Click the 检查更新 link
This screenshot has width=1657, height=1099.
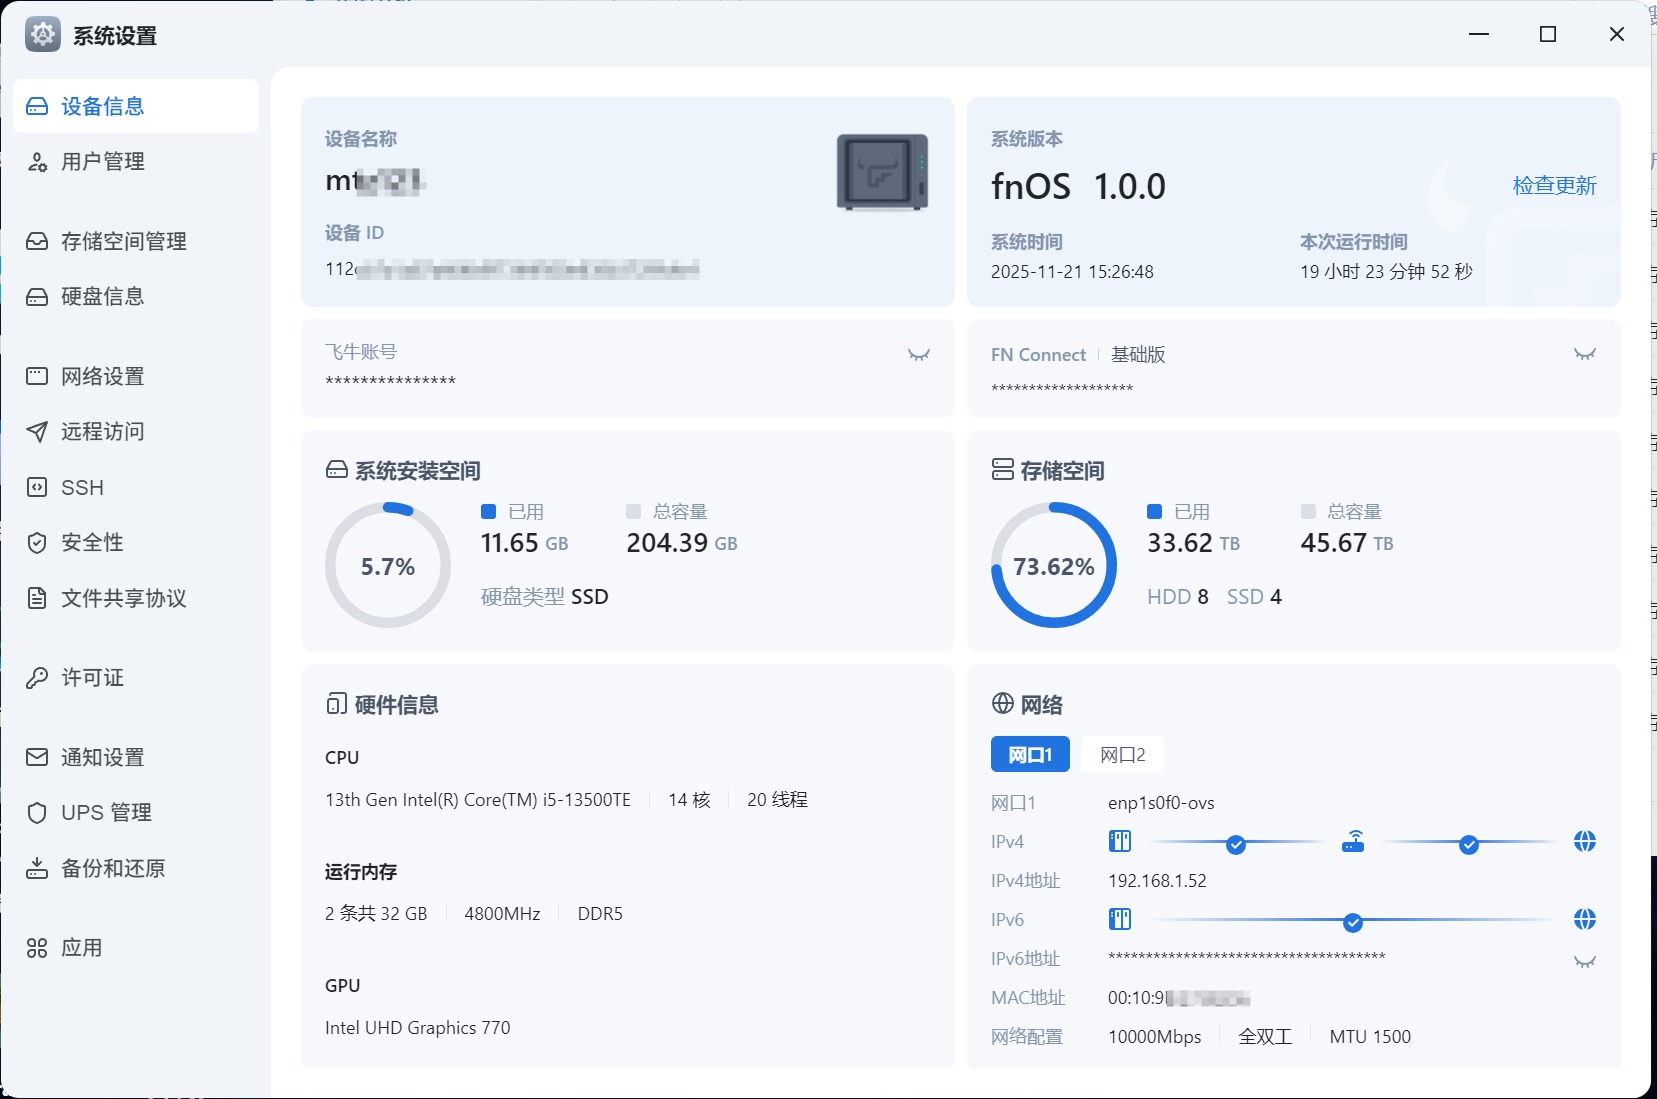[x=1554, y=186]
